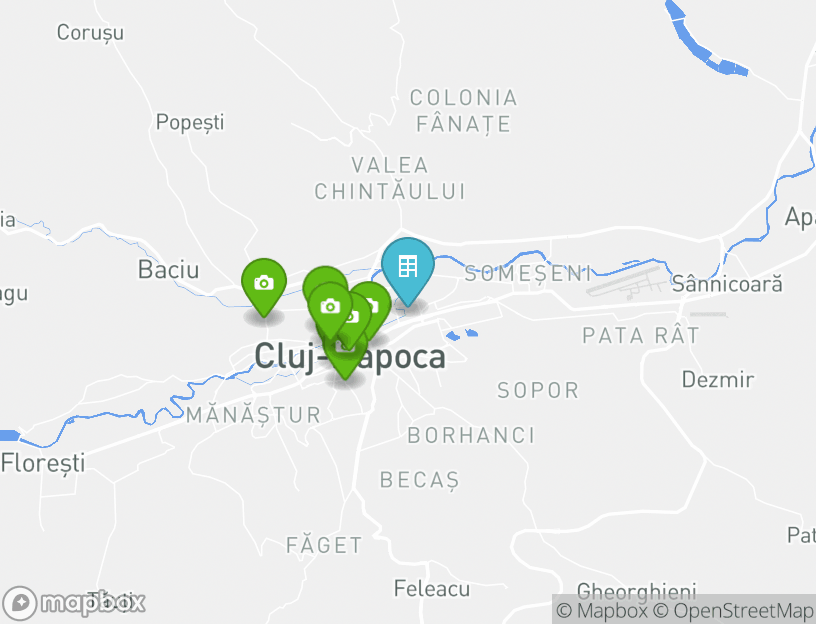Click the Florești town label

pos(43,463)
